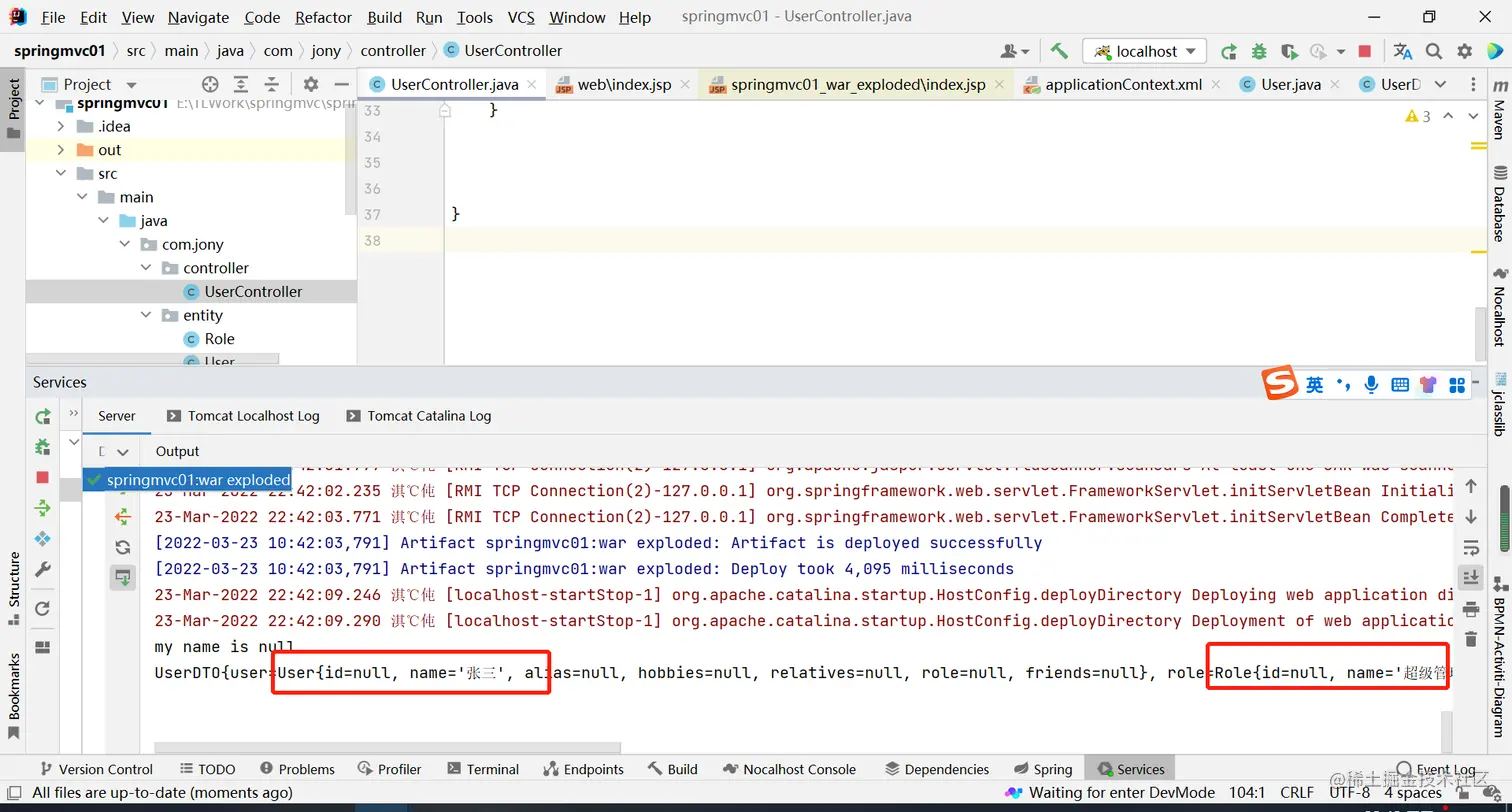The width and height of the screenshot is (1512, 812).
Task: Open the Tomcat Catalina Log tab
Action: [418, 416]
